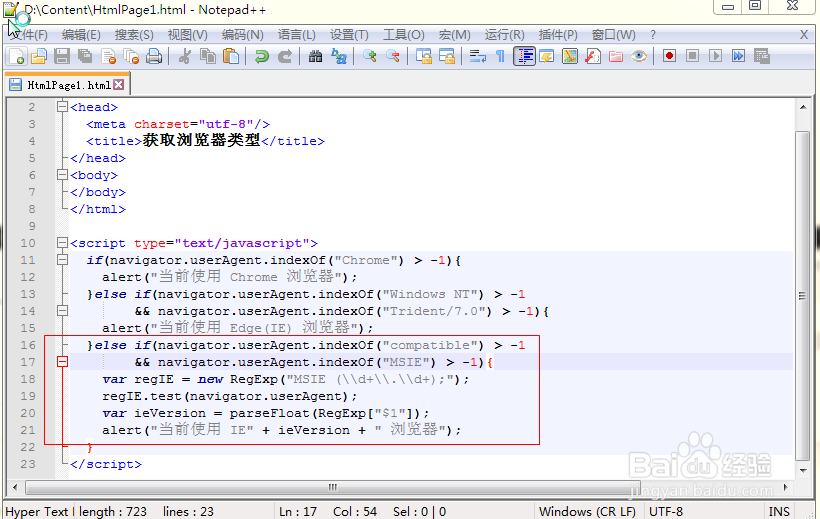Open the 设置(T) menu

pos(349,35)
